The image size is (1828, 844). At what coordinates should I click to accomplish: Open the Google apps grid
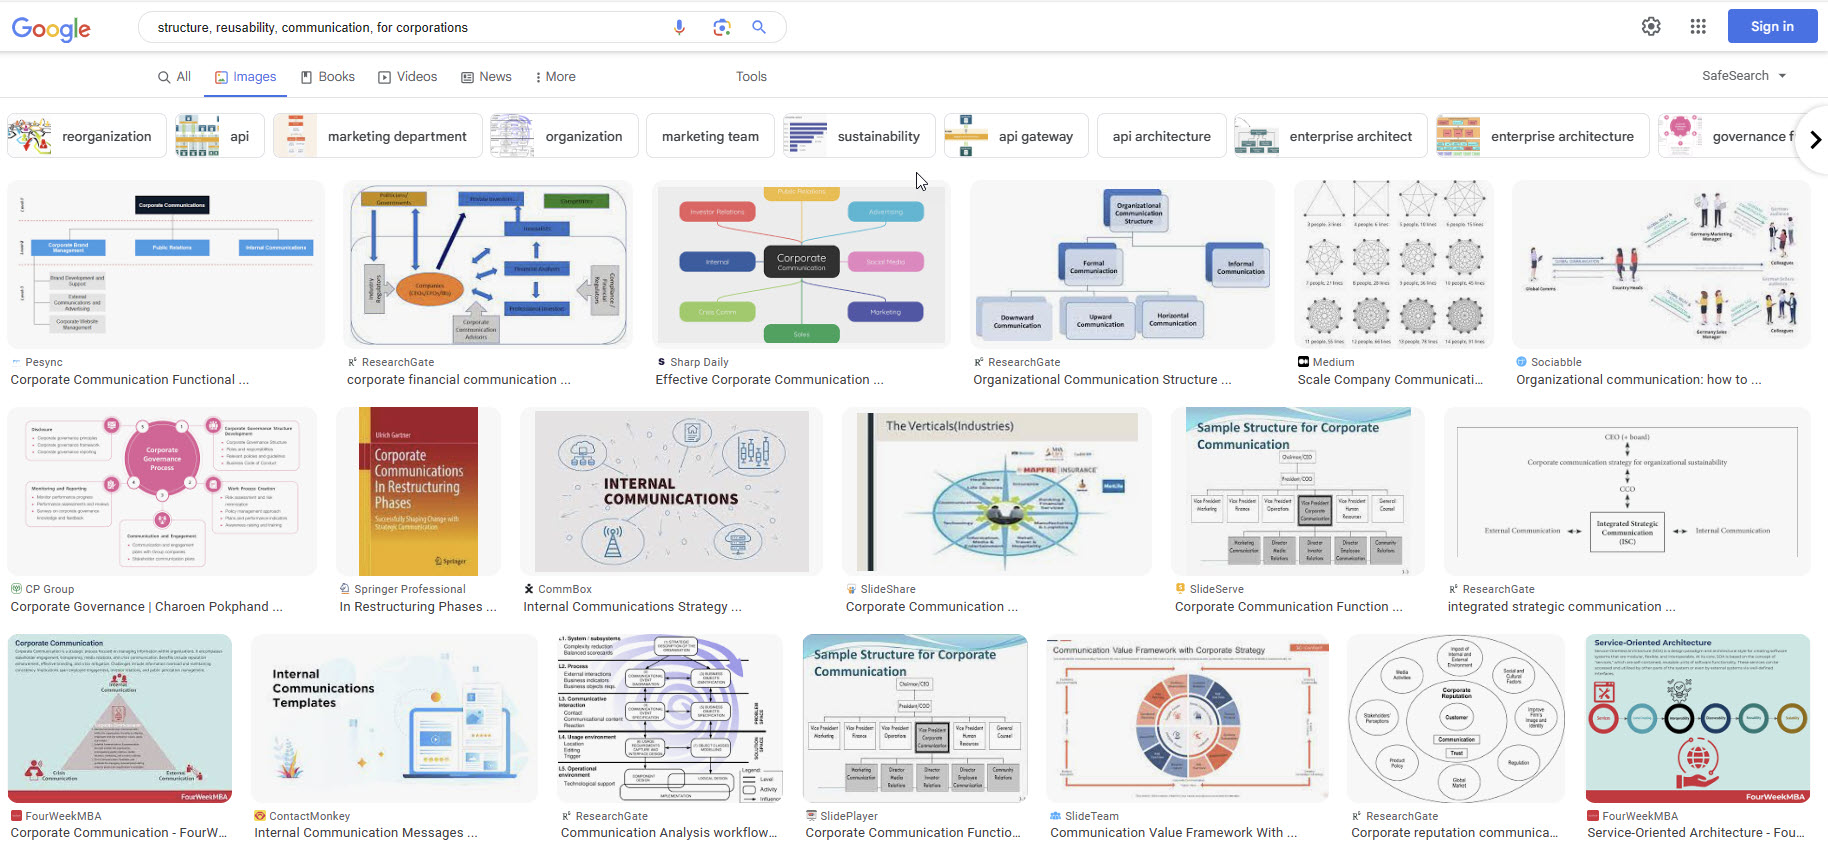click(1698, 27)
